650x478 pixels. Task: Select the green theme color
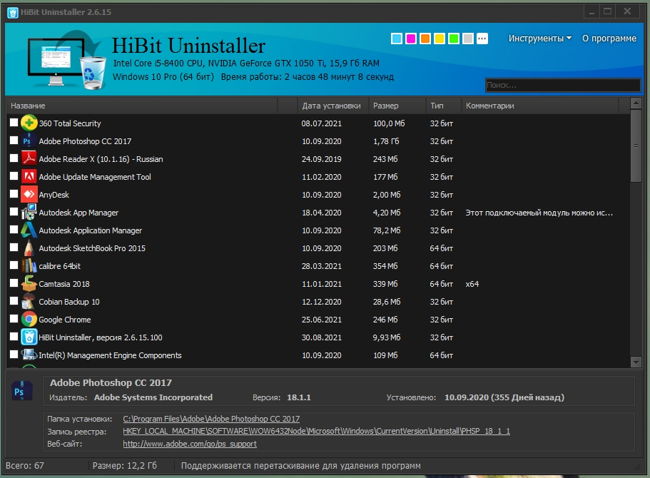pos(454,39)
